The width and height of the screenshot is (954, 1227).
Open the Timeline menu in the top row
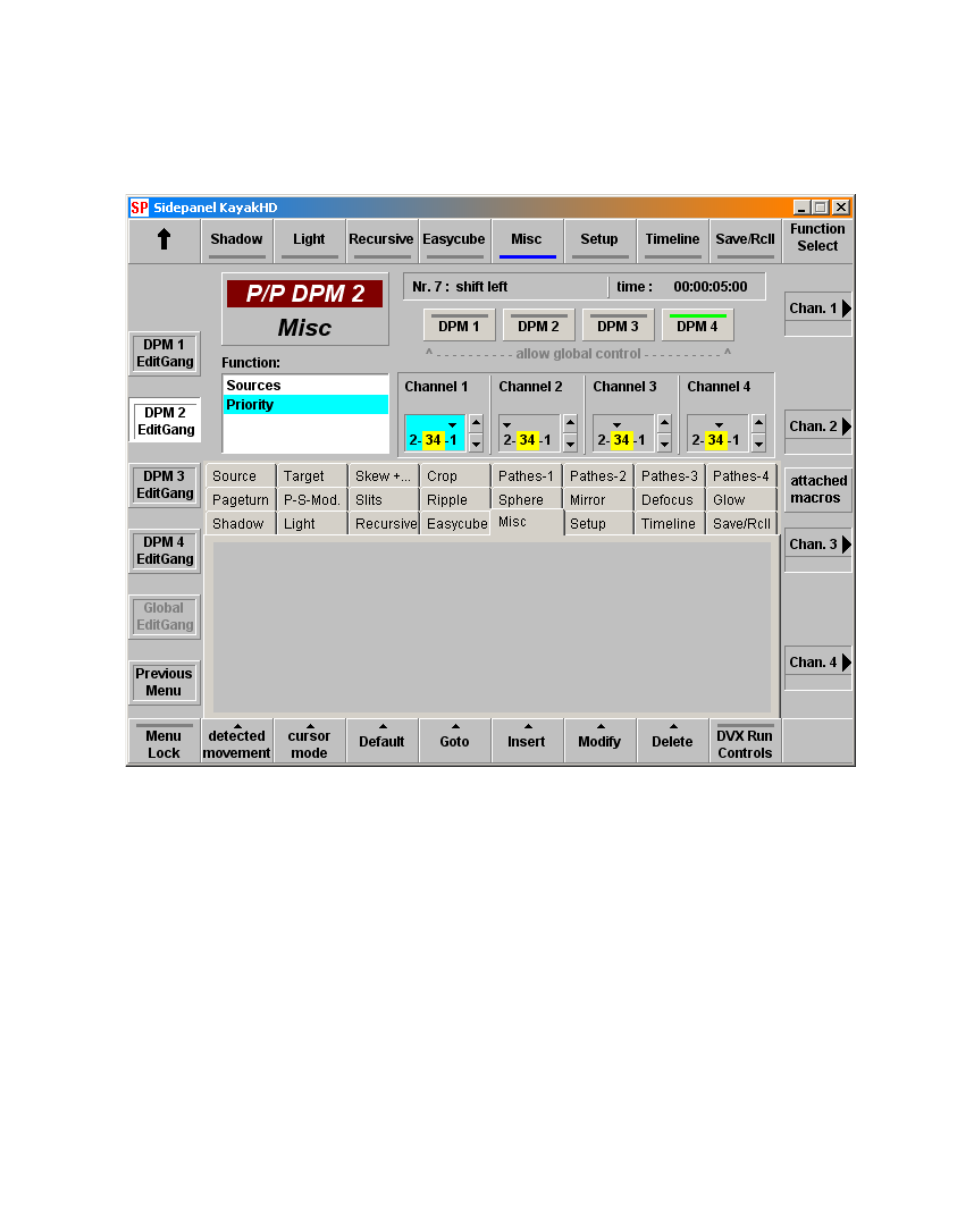(x=672, y=241)
